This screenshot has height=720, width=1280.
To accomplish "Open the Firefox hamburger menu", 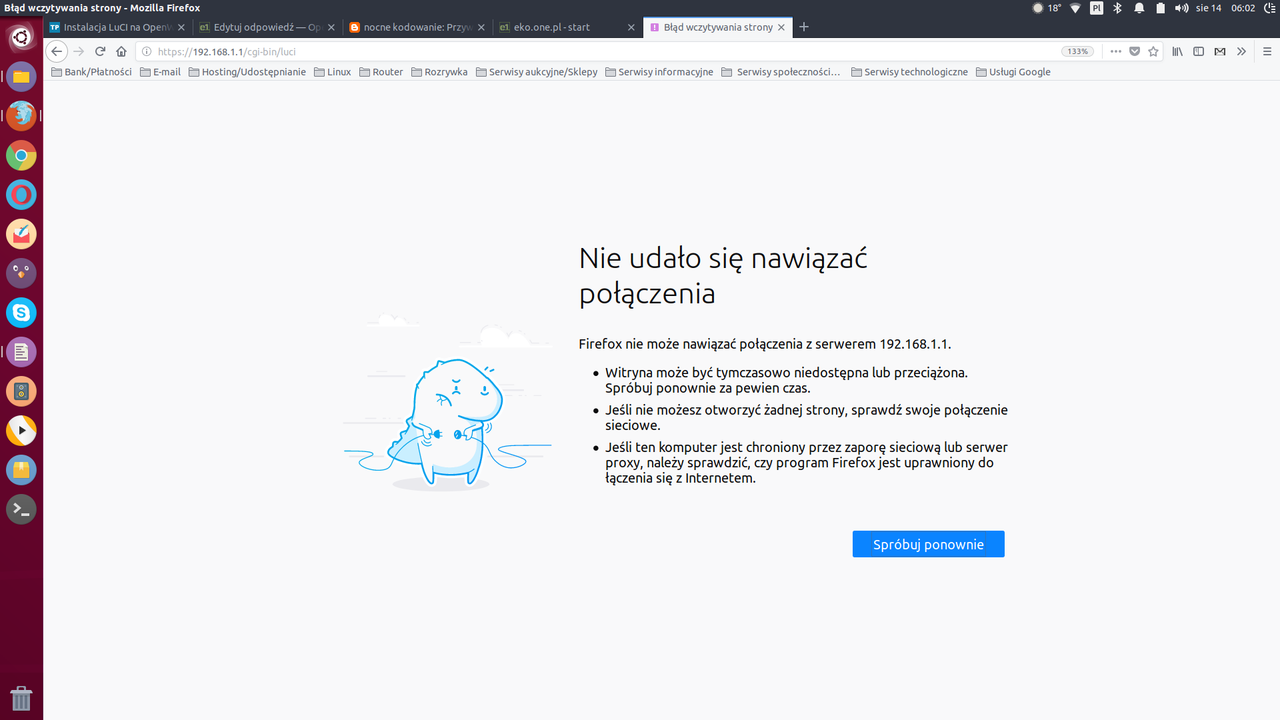I will point(1266,51).
